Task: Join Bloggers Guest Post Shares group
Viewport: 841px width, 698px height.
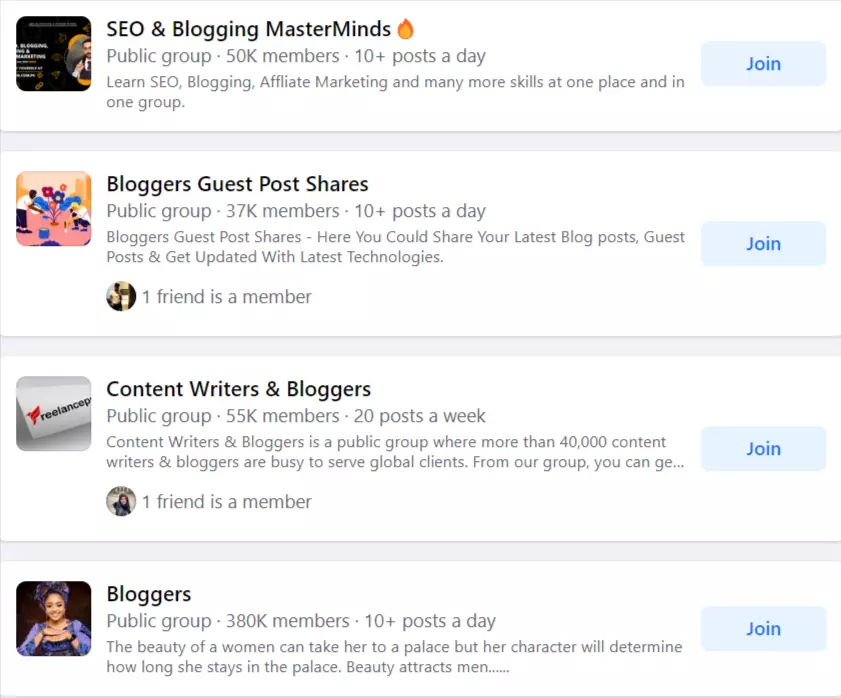Action: click(x=763, y=244)
